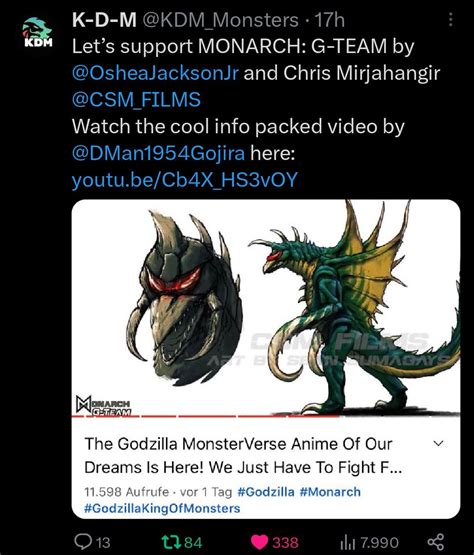Click the pink heart like icon
This screenshot has height=555, width=474.
click(x=259, y=542)
